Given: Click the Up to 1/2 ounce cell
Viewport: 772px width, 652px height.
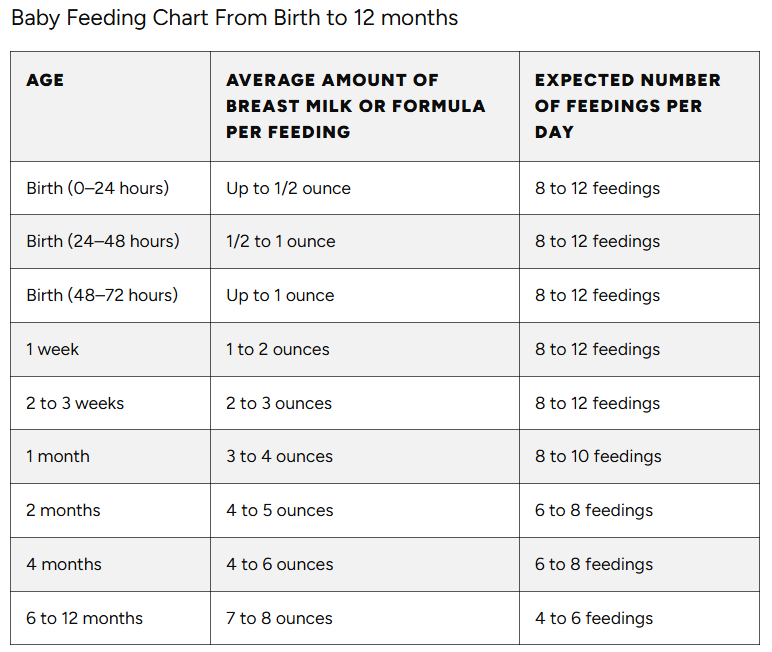Looking at the screenshot, I should coord(289,188).
